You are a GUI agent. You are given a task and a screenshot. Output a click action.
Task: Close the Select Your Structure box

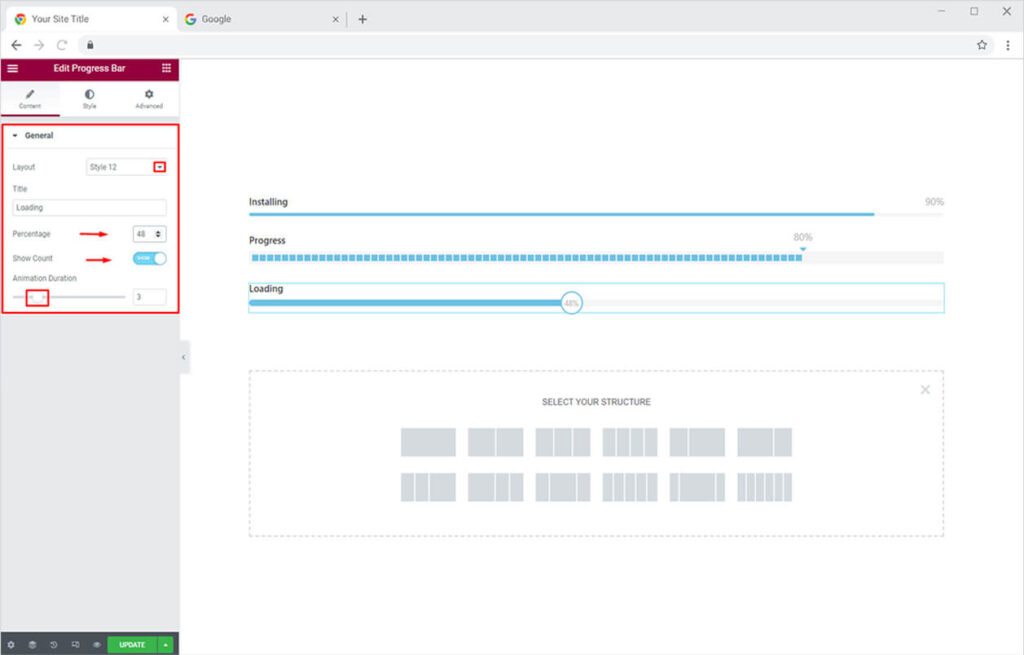coord(925,389)
